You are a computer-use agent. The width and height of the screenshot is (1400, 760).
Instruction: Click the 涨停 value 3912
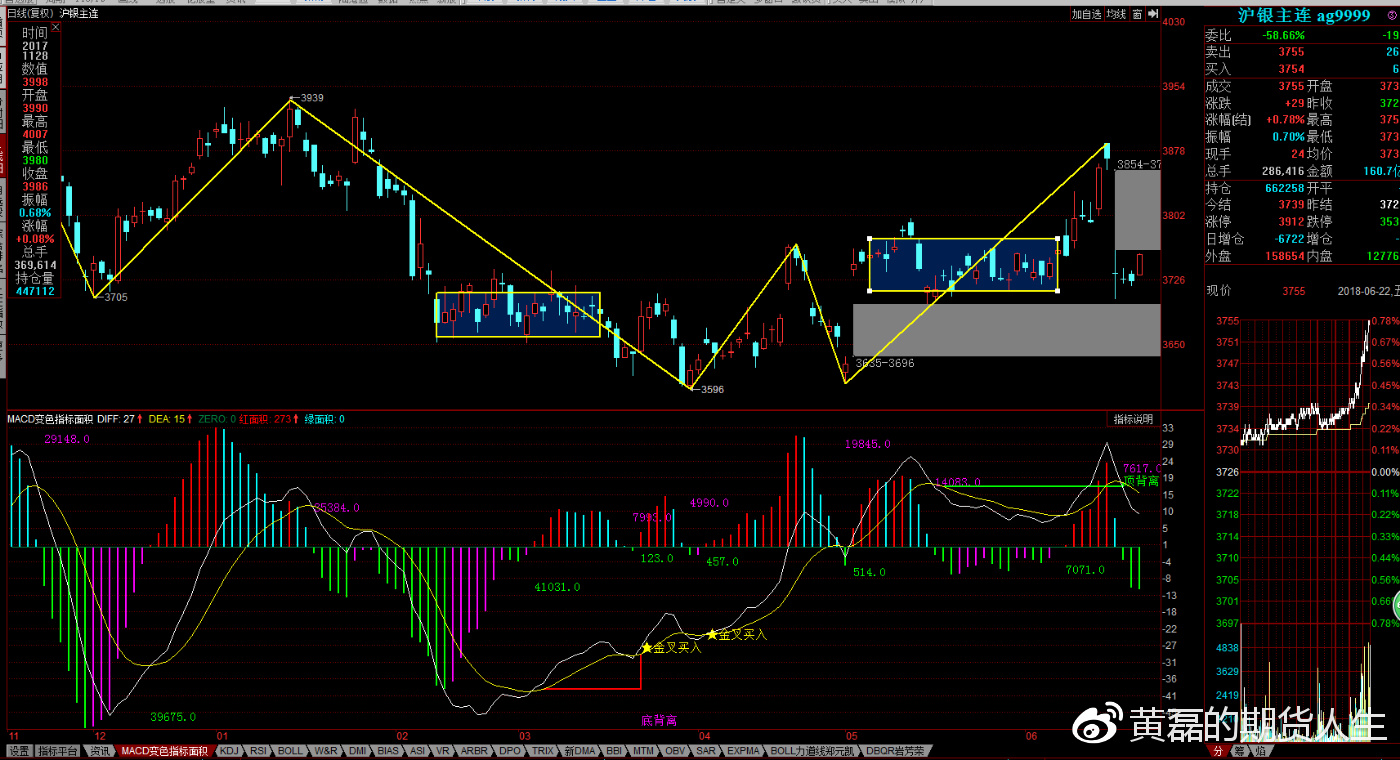click(x=1291, y=222)
